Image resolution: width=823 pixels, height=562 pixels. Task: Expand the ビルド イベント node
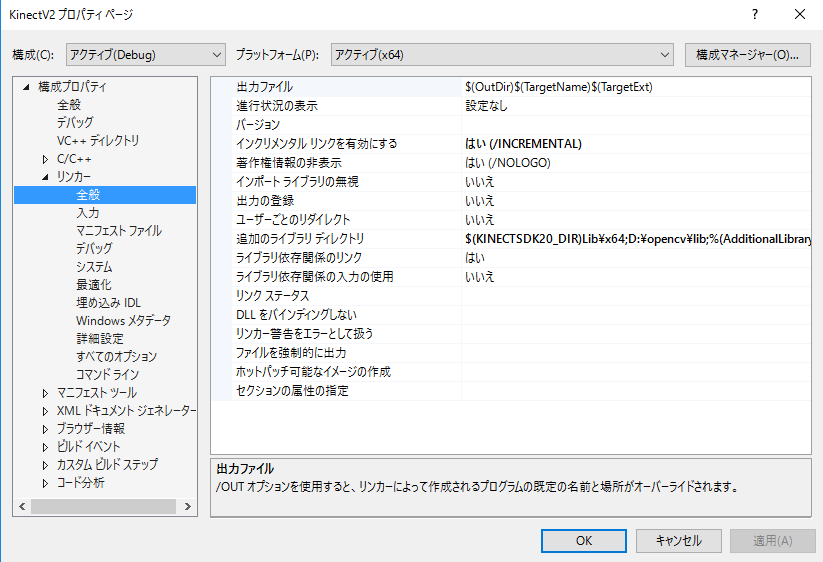pyautogui.click(x=45, y=447)
